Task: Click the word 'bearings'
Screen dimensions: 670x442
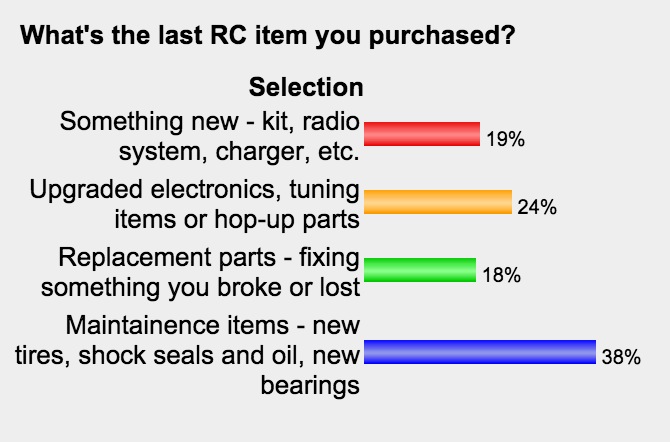Action: pos(310,386)
